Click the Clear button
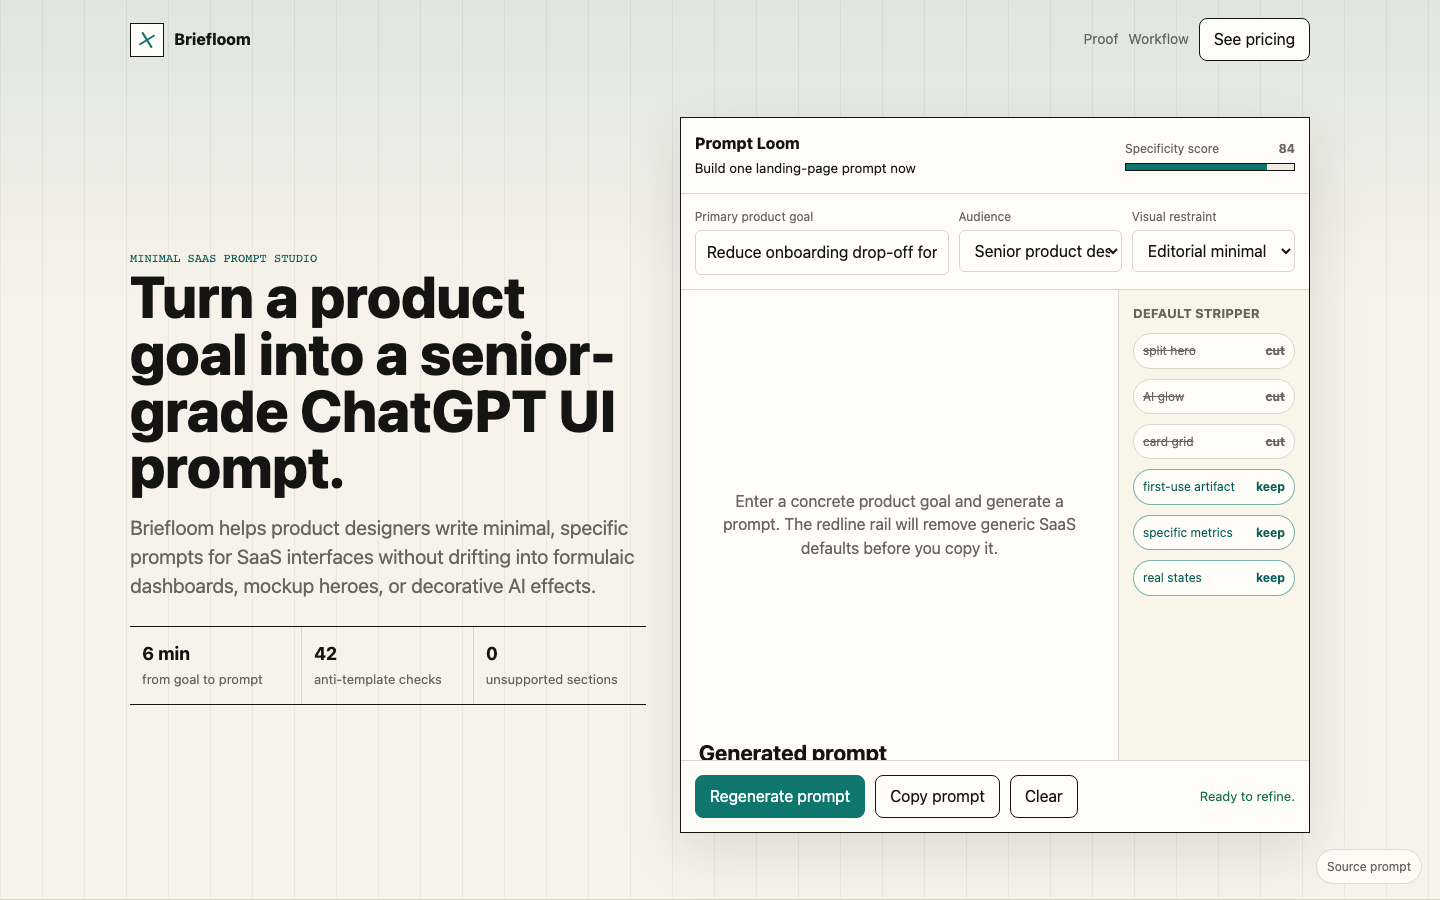 coord(1043,797)
